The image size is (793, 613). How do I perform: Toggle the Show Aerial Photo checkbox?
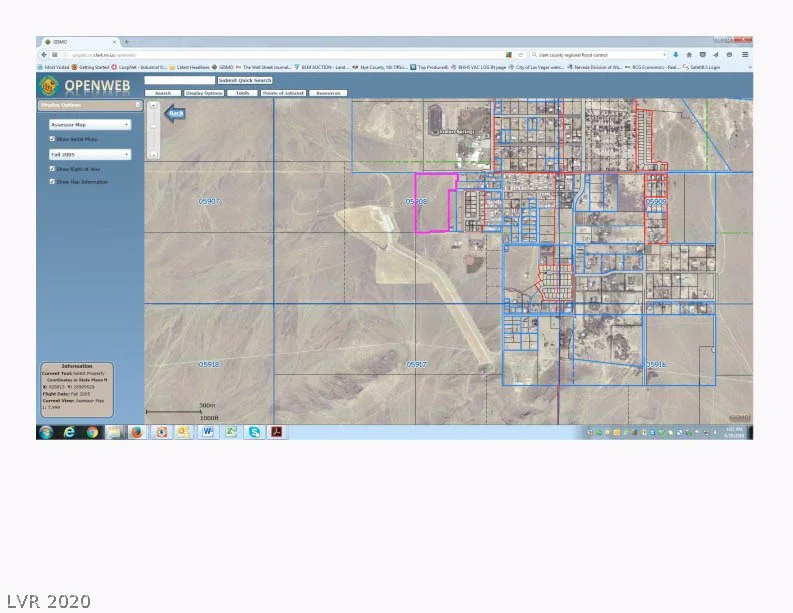52,139
